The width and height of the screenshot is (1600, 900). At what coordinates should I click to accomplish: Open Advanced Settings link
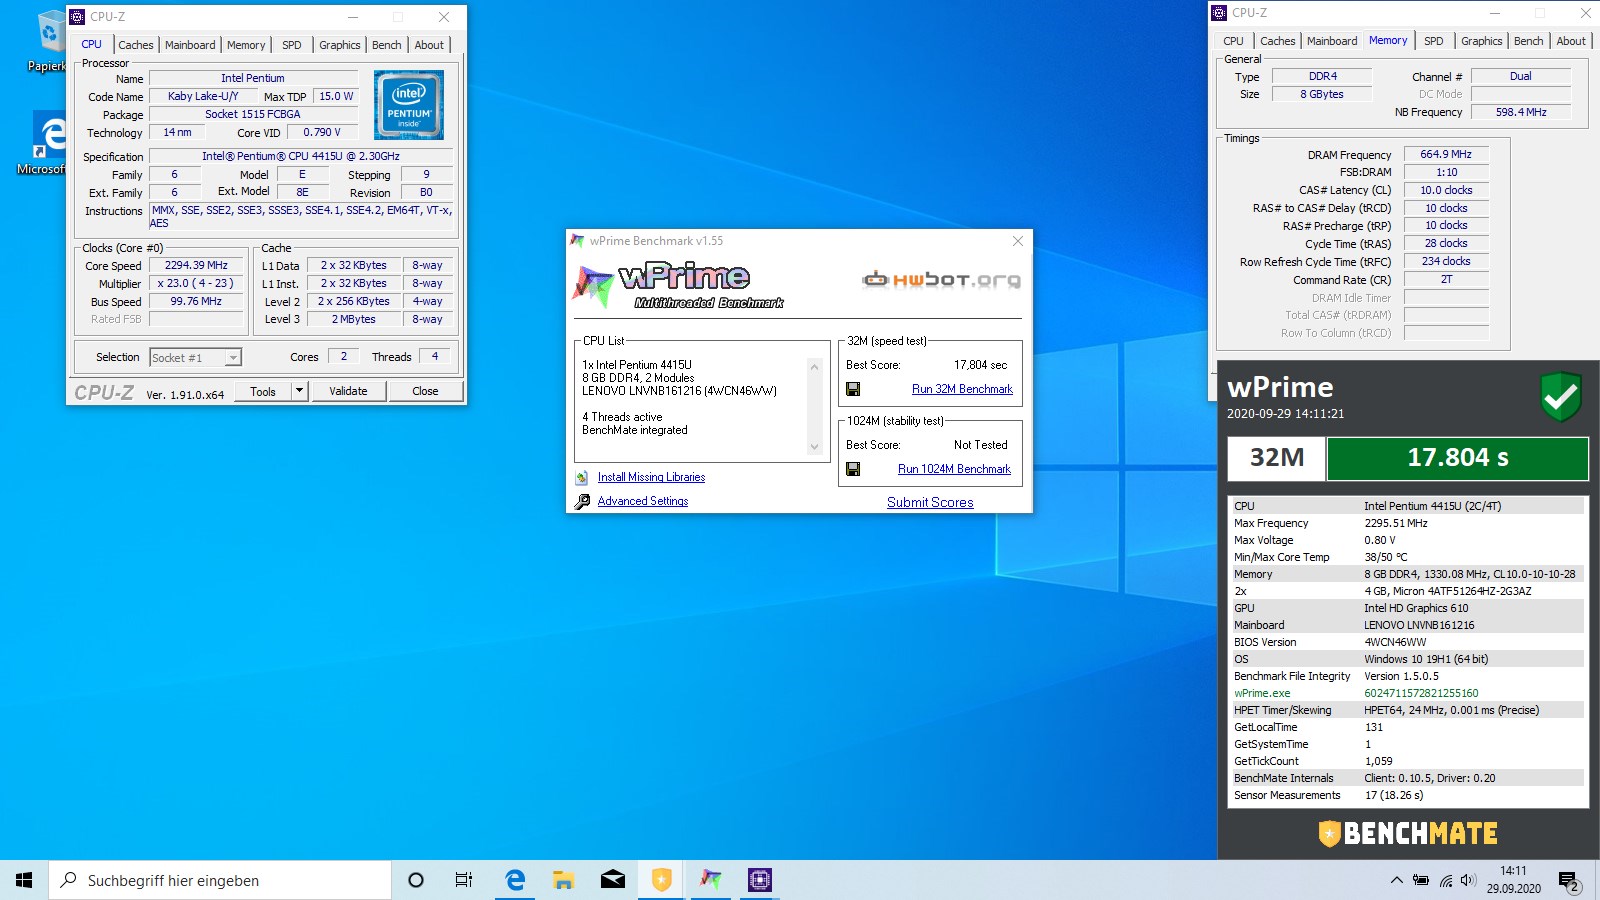click(643, 501)
